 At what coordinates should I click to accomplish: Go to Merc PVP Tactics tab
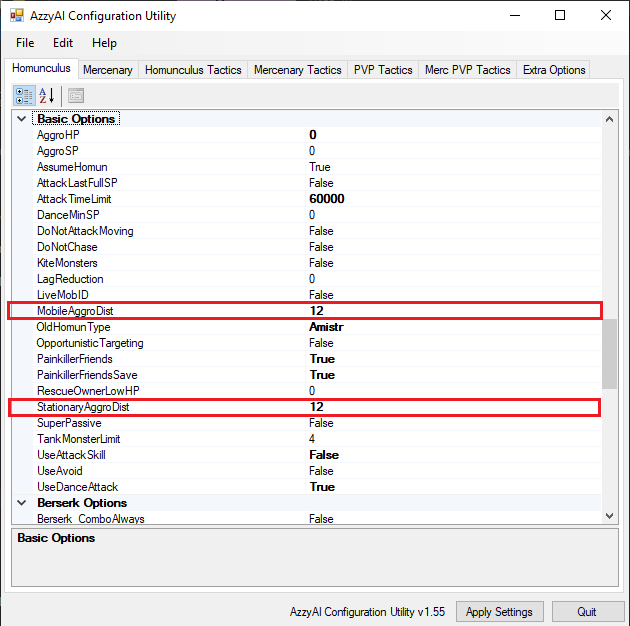click(467, 70)
